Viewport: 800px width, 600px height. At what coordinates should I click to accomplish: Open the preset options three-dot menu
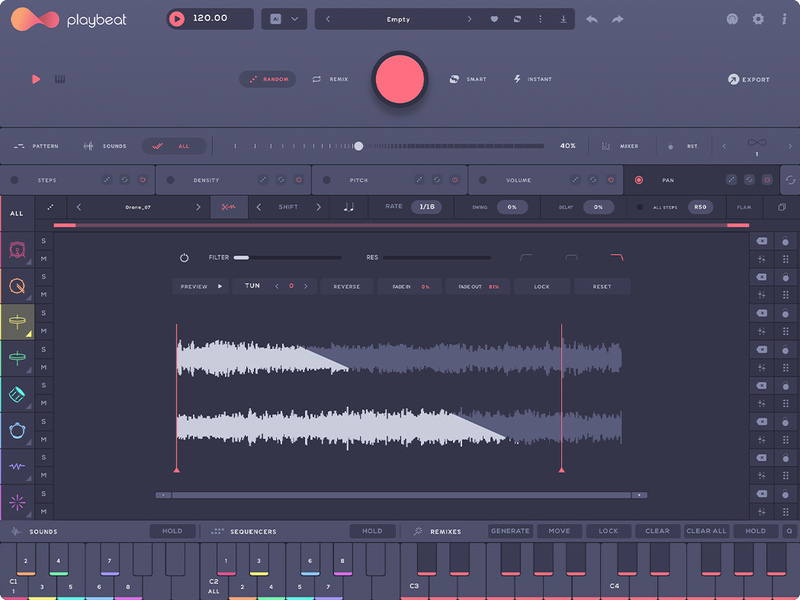[x=540, y=19]
